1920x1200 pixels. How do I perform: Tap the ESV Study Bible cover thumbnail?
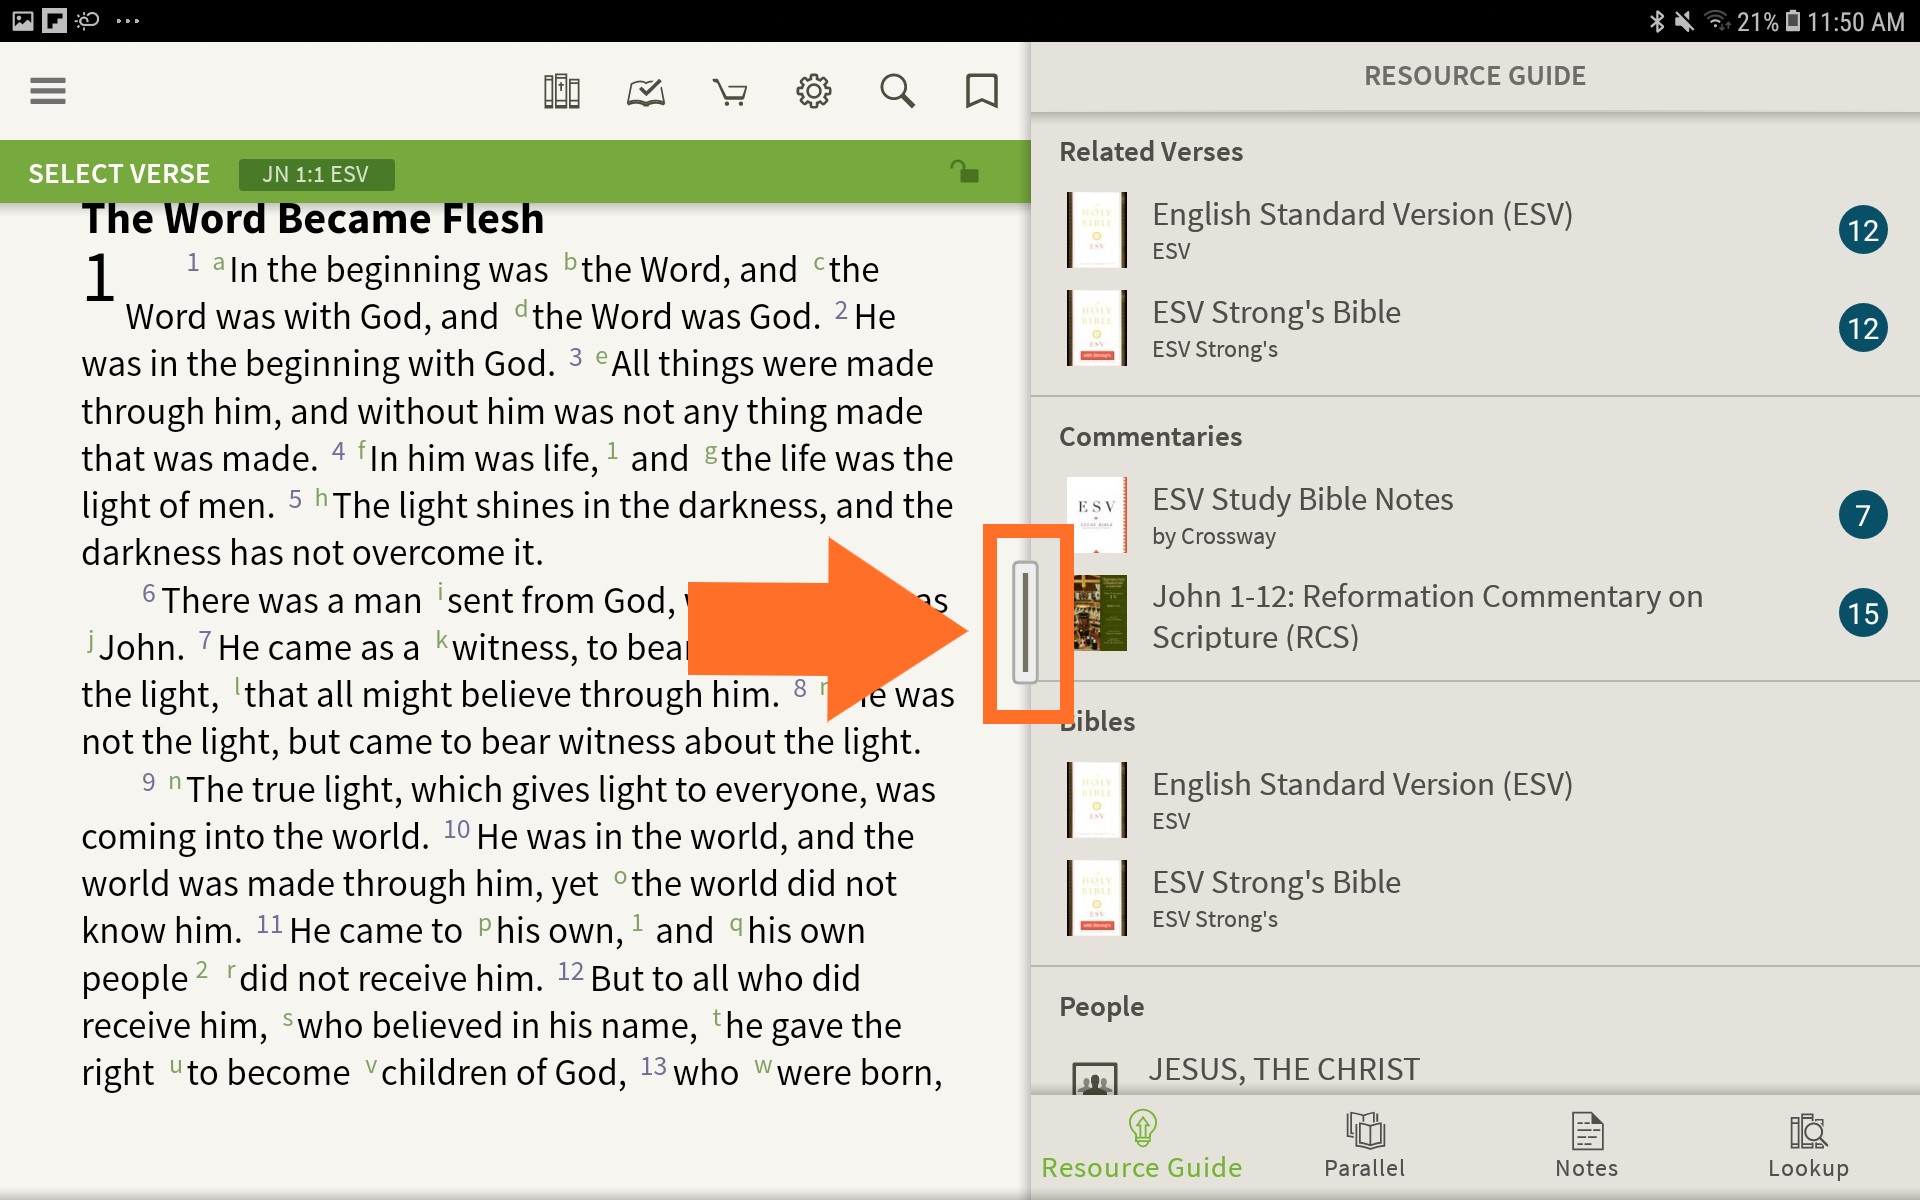[1097, 515]
